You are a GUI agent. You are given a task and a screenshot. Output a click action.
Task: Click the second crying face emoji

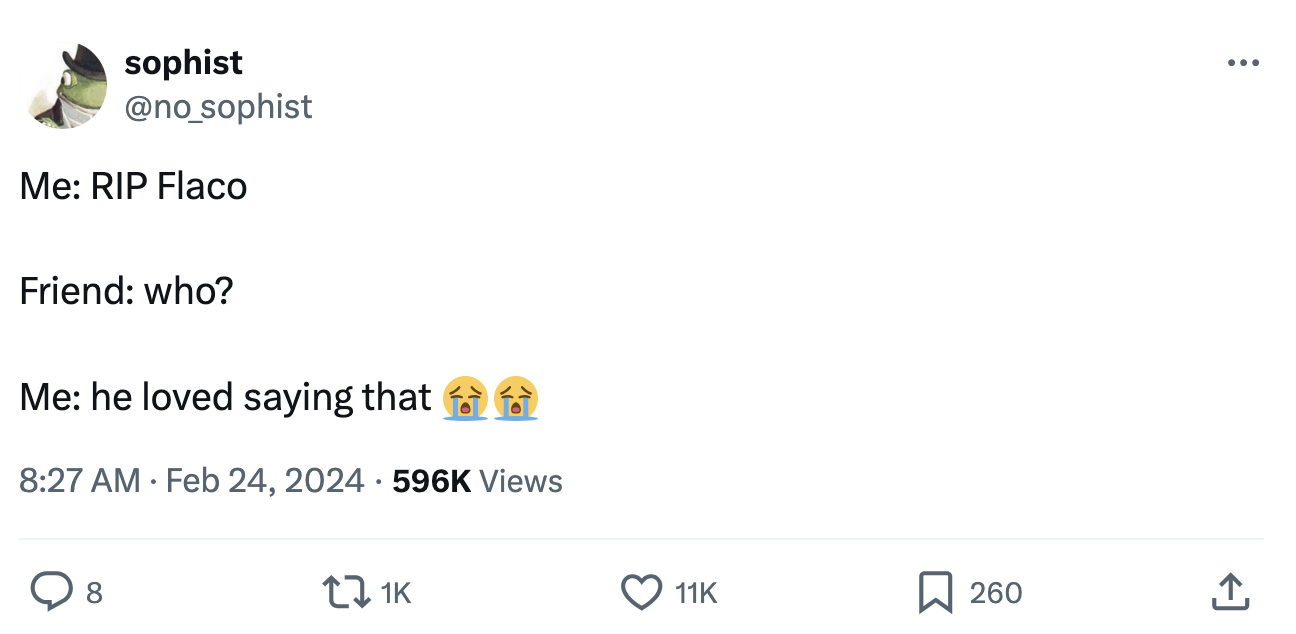pyautogui.click(x=515, y=398)
